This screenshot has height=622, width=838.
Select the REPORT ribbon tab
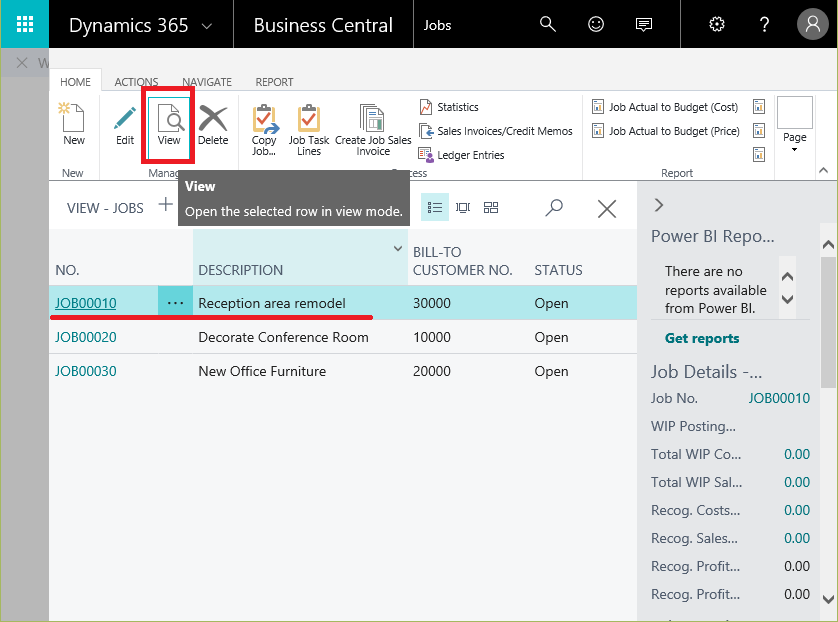(274, 82)
